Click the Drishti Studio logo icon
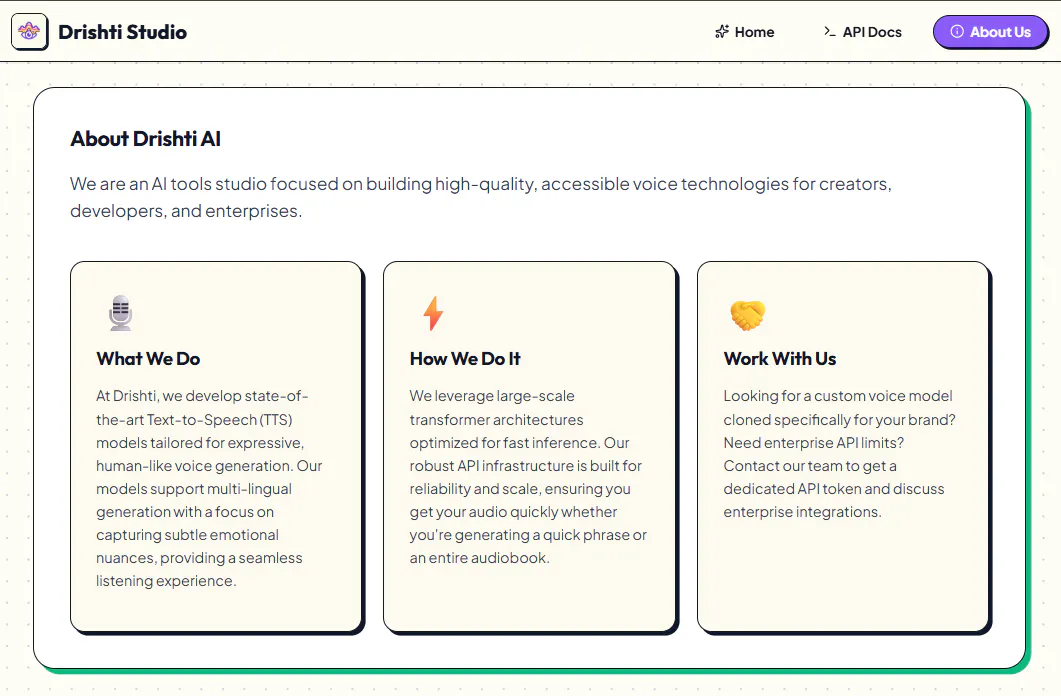The image size is (1061, 696). coord(29,31)
